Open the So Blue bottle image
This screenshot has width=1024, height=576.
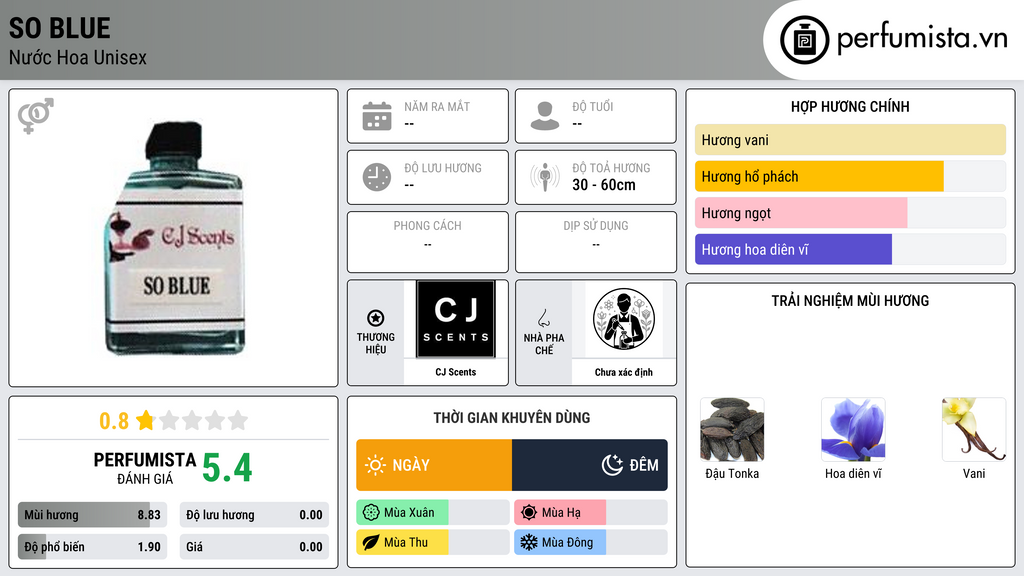click(x=175, y=238)
